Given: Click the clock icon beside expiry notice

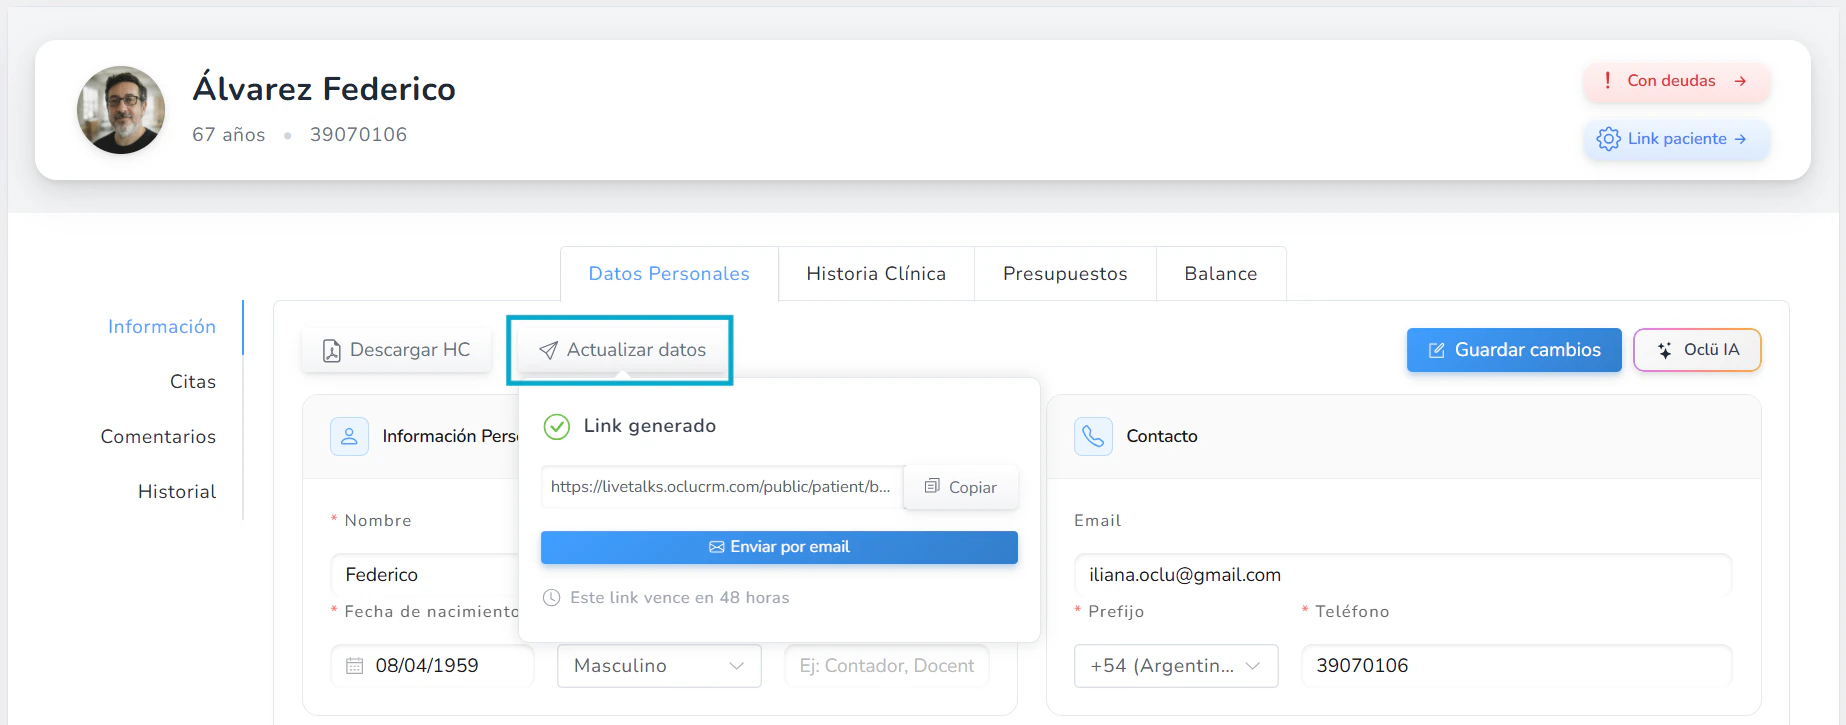Looking at the screenshot, I should click(x=551, y=598).
